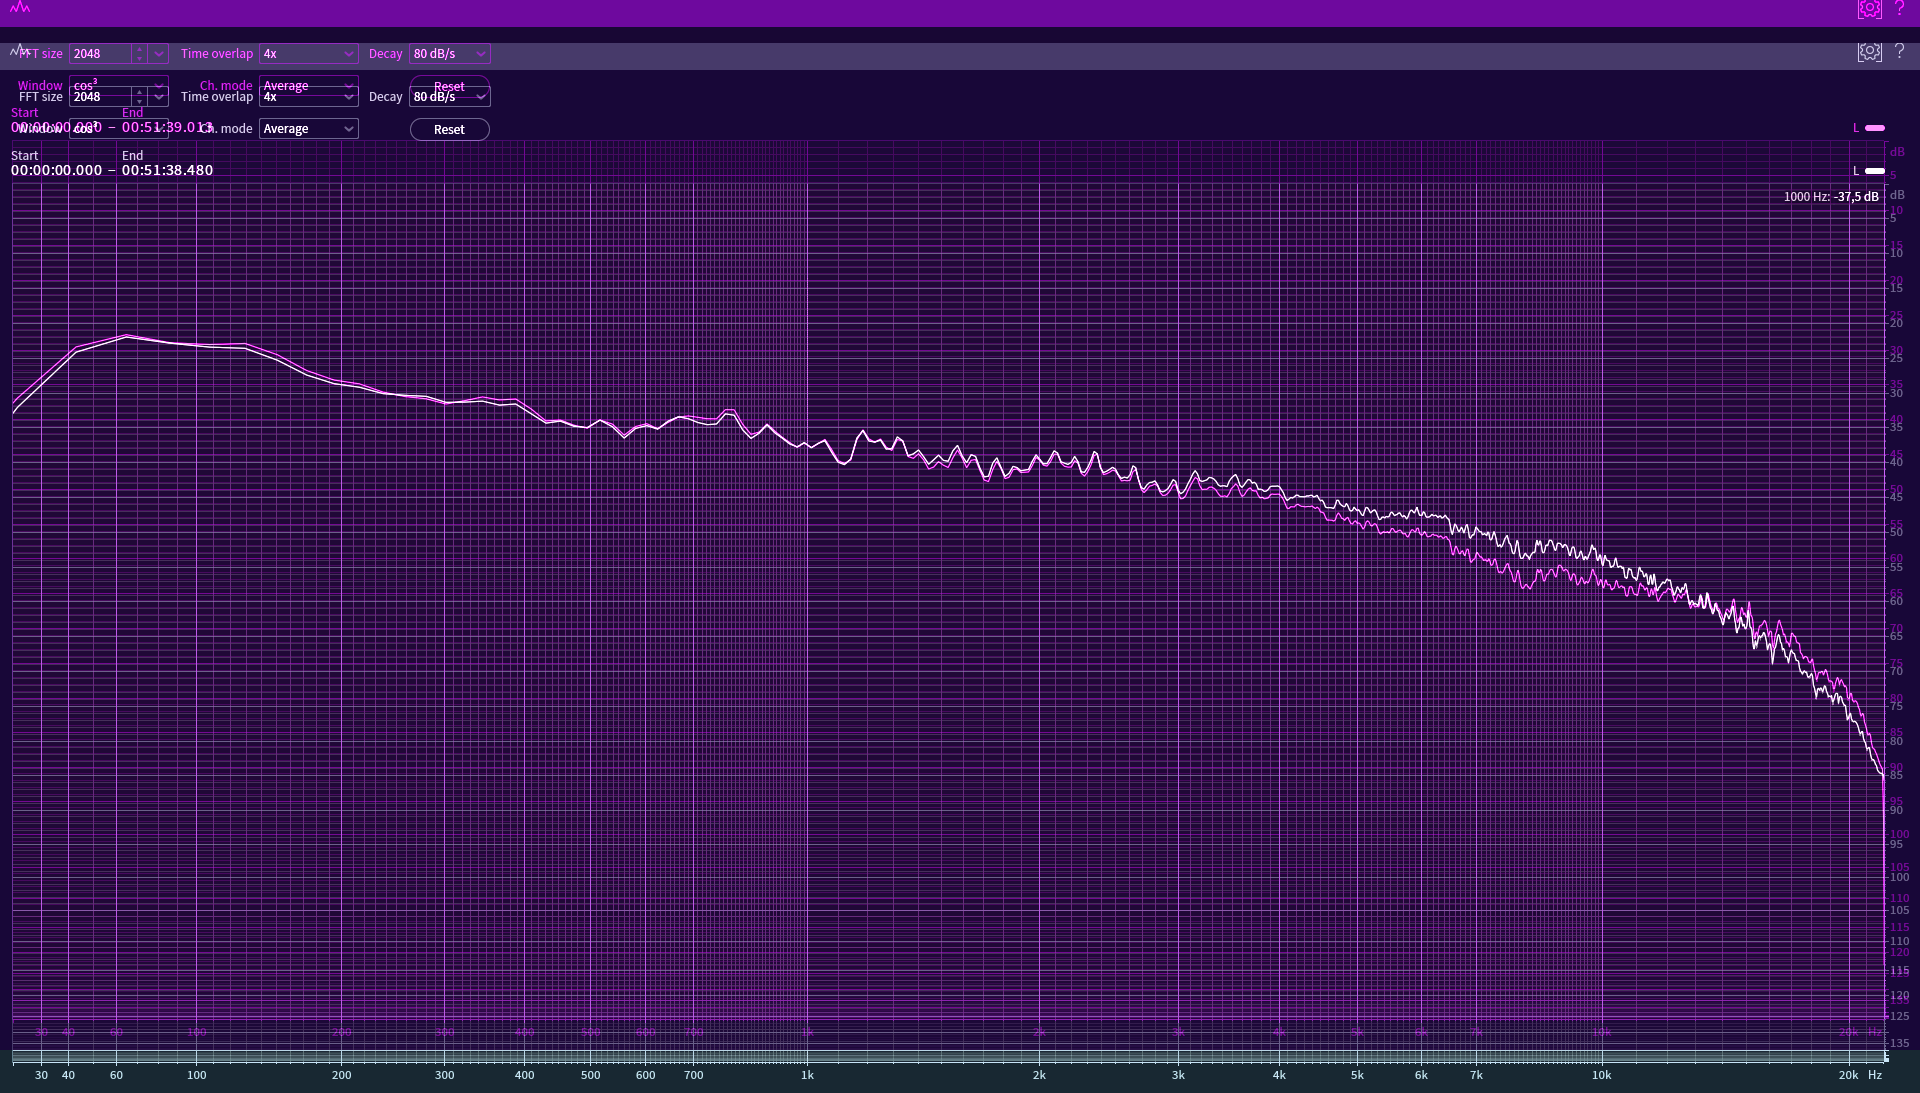This screenshot has width=1920, height=1093.
Task: Click the white End time 00:51:38.480
Action: 167,171
